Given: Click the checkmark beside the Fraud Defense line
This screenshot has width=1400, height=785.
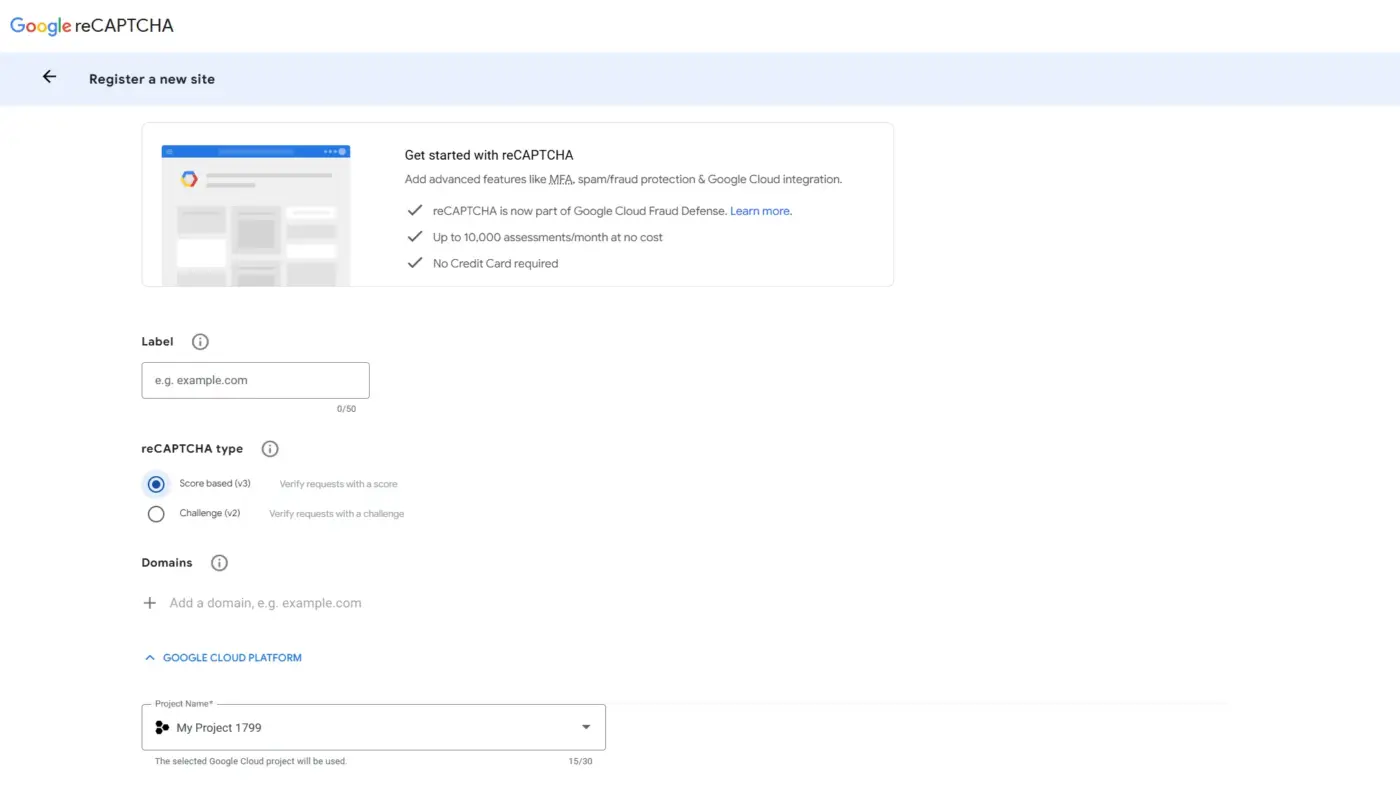Looking at the screenshot, I should point(414,211).
